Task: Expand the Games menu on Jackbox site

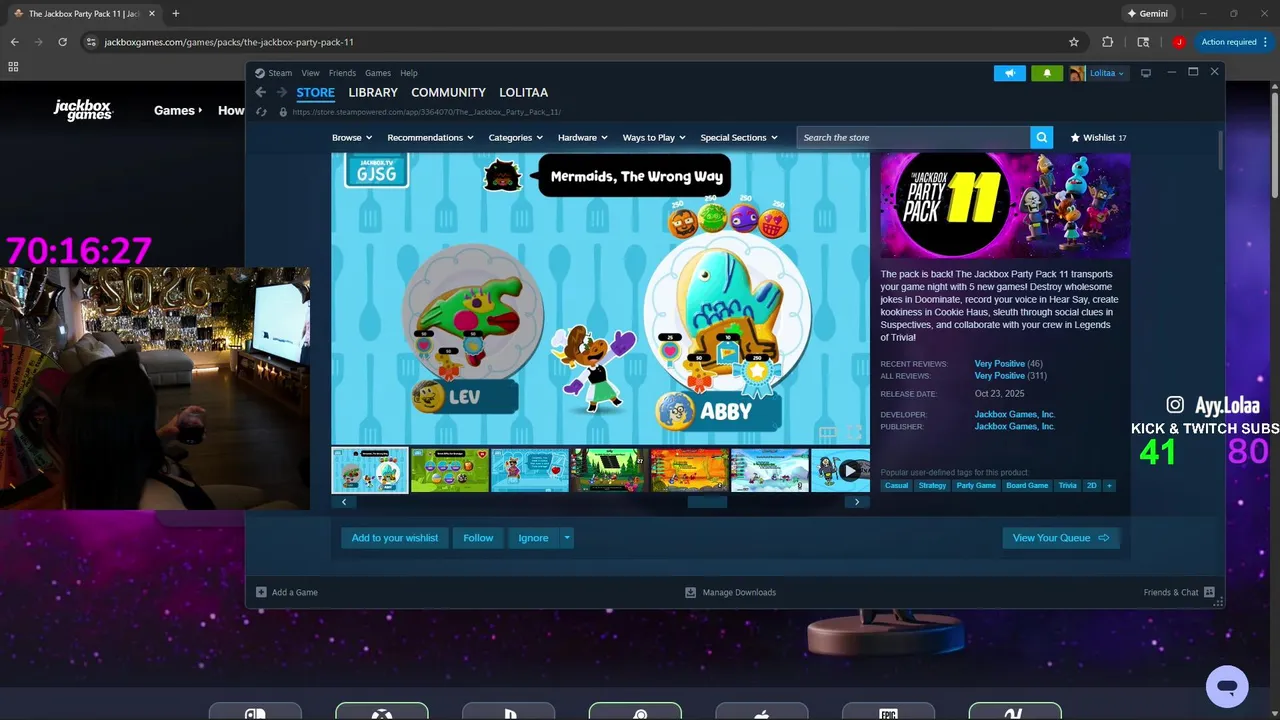Action: click(x=178, y=111)
